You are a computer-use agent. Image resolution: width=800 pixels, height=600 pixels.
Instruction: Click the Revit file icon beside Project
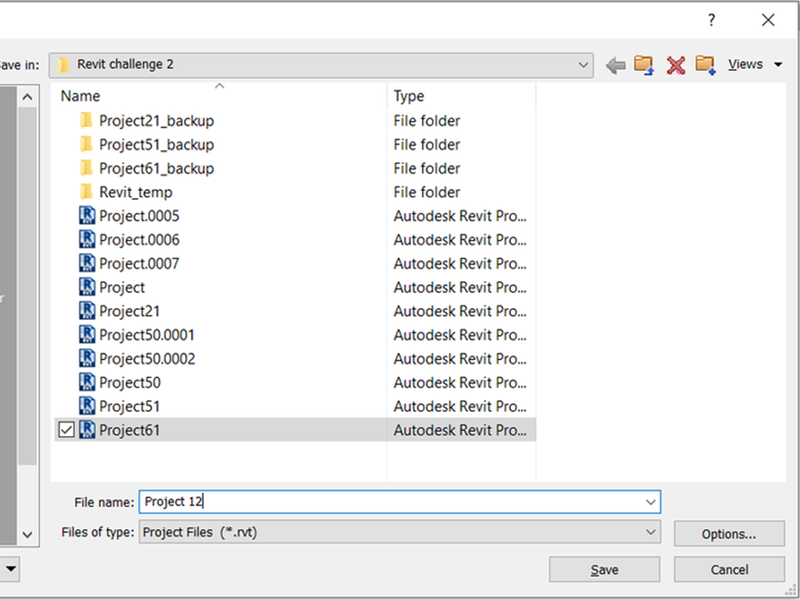point(87,287)
